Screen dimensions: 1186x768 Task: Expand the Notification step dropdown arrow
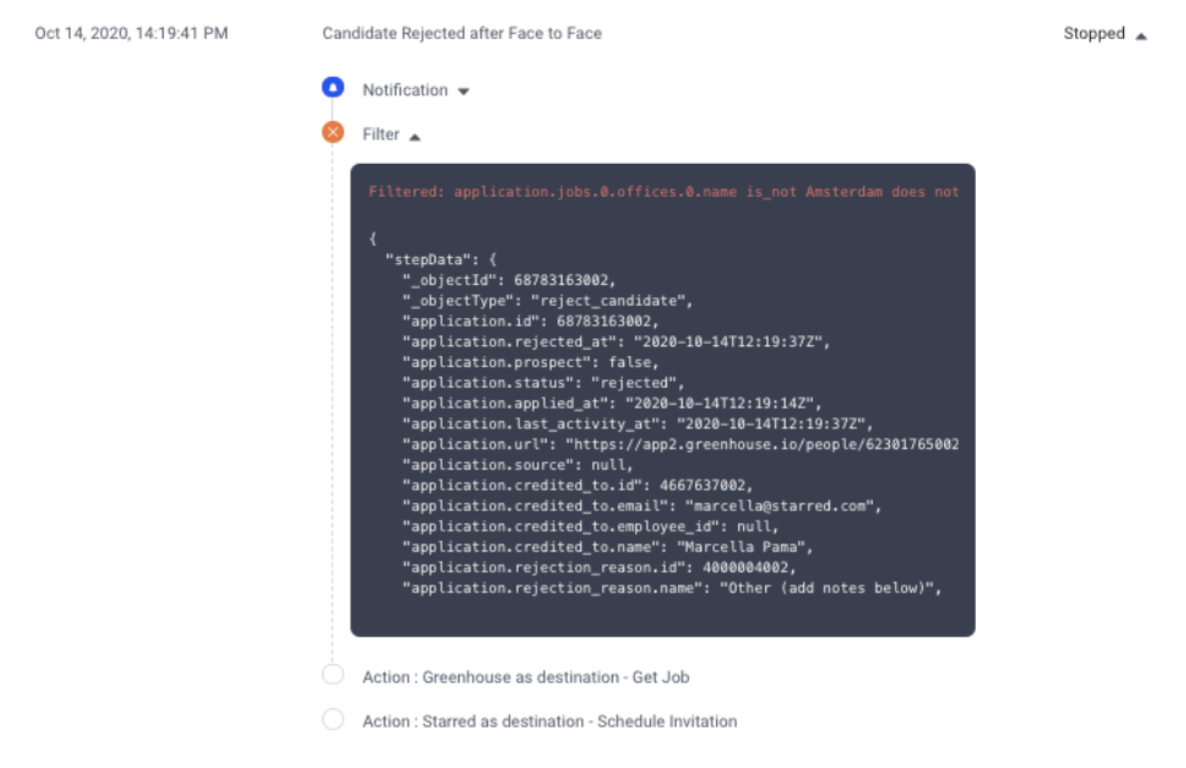coord(464,92)
